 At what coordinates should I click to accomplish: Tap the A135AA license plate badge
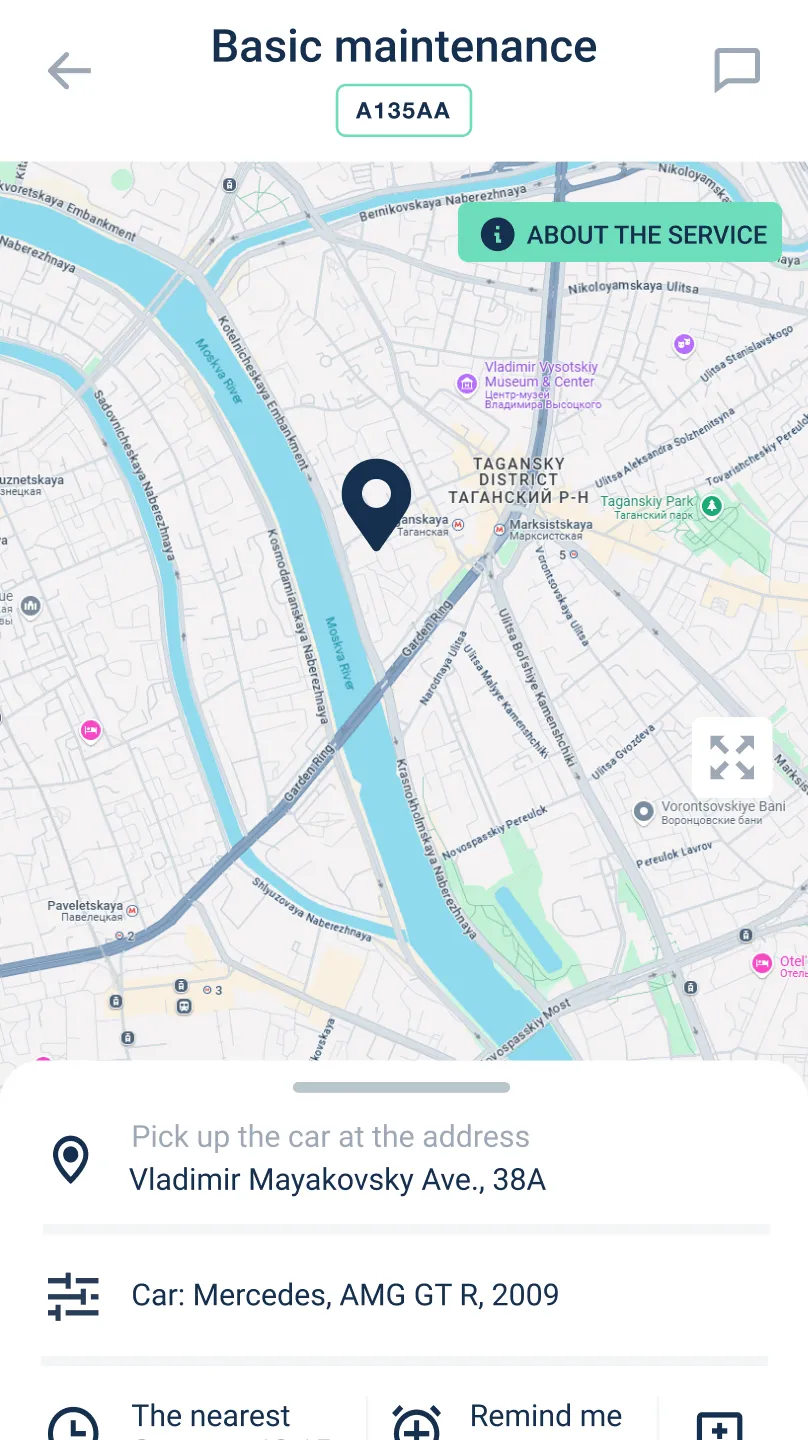click(x=403, y=111)
